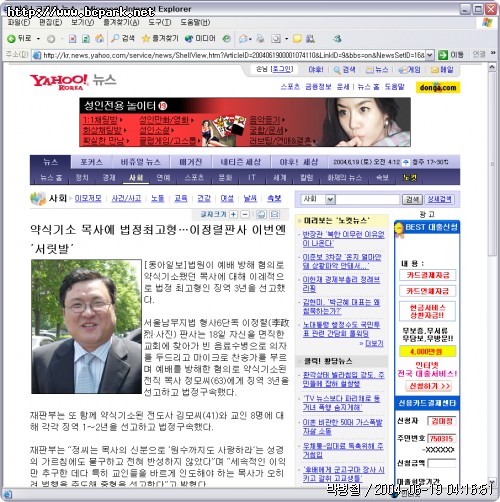The image size is (500, 502).
Task: Open the 즐겨찾기(A) menu
Action: pos(121,23)
